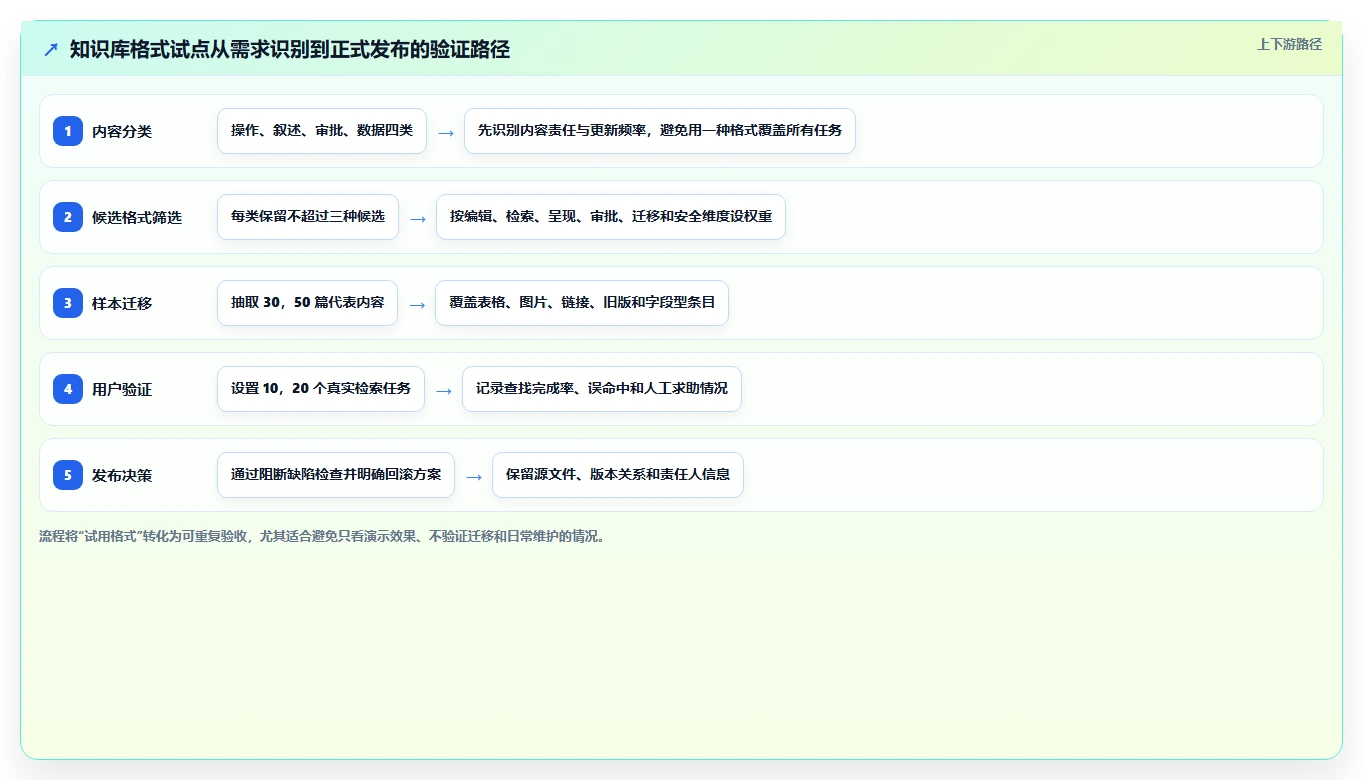Select step number 2 badge
This screenshot has height=780, width=1363.
tap(68, 216)
